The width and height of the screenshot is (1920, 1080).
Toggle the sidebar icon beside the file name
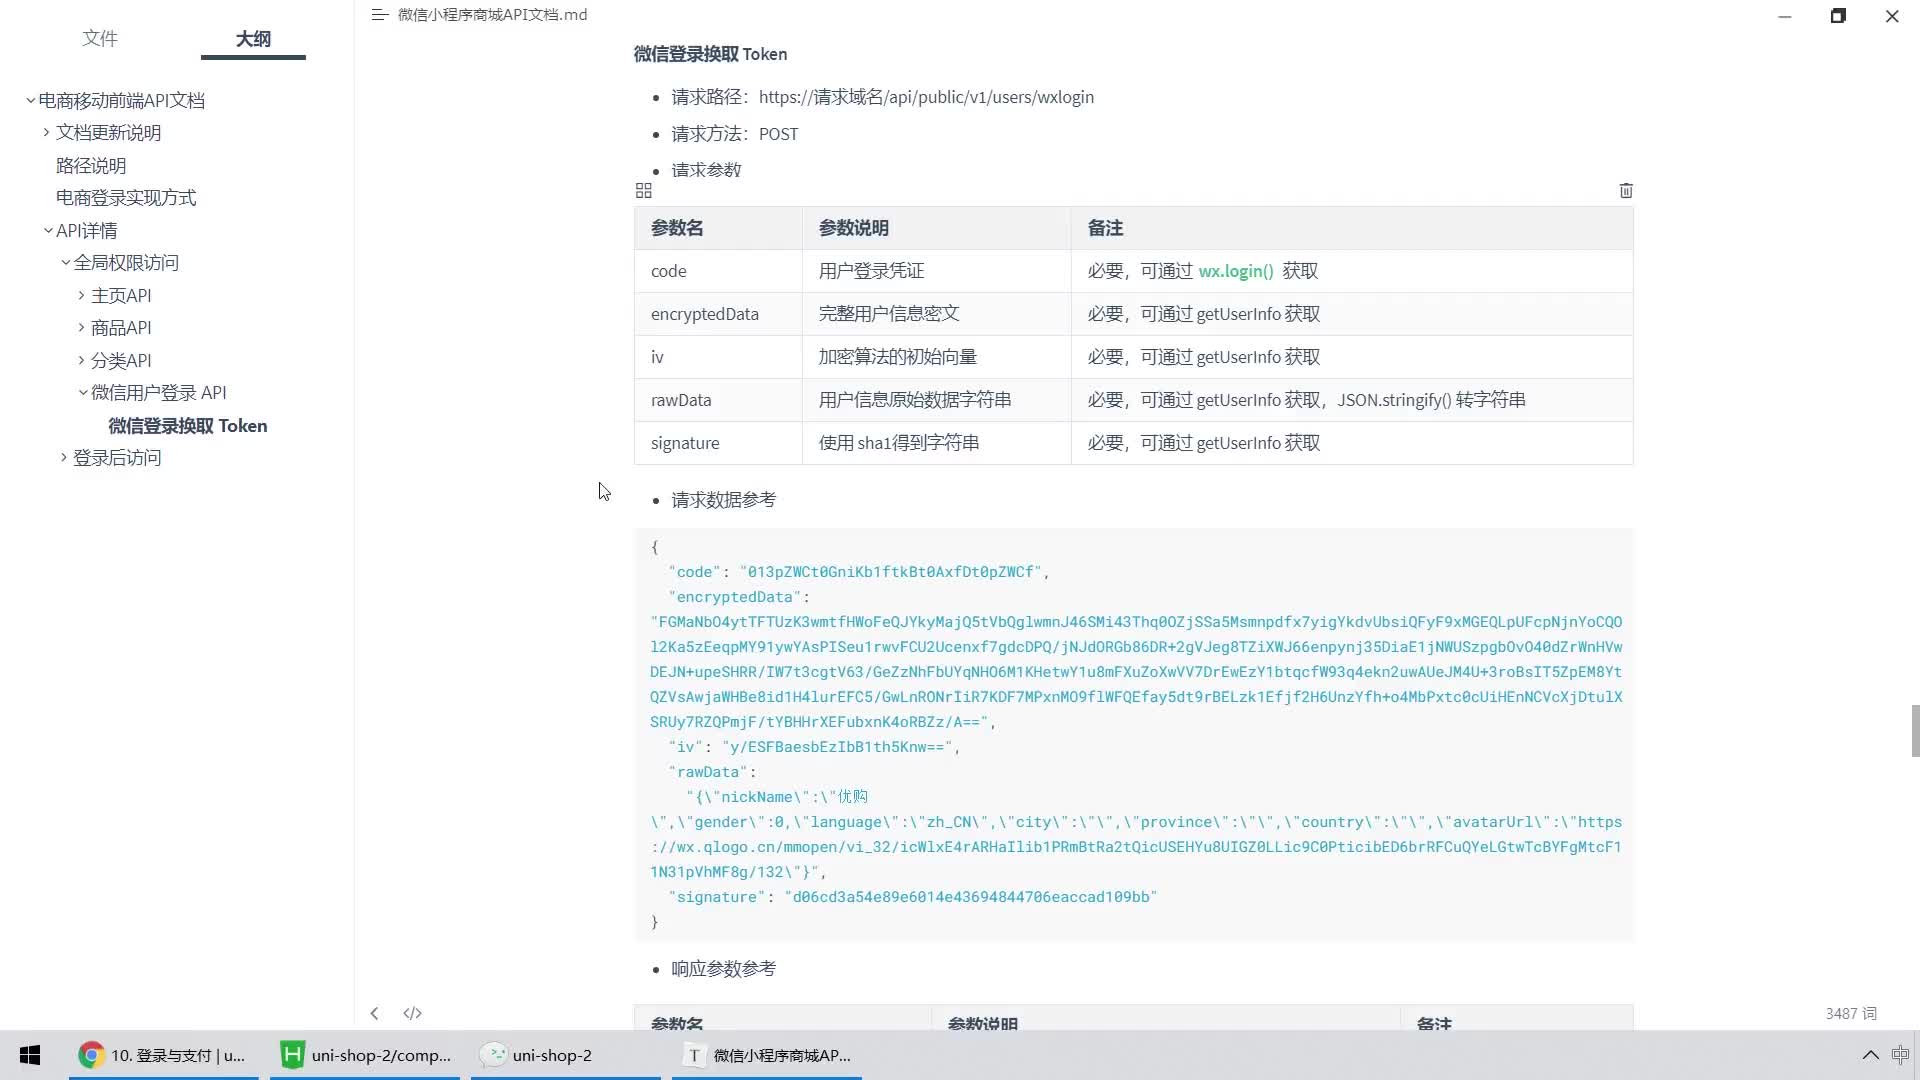tap(379, 15)
